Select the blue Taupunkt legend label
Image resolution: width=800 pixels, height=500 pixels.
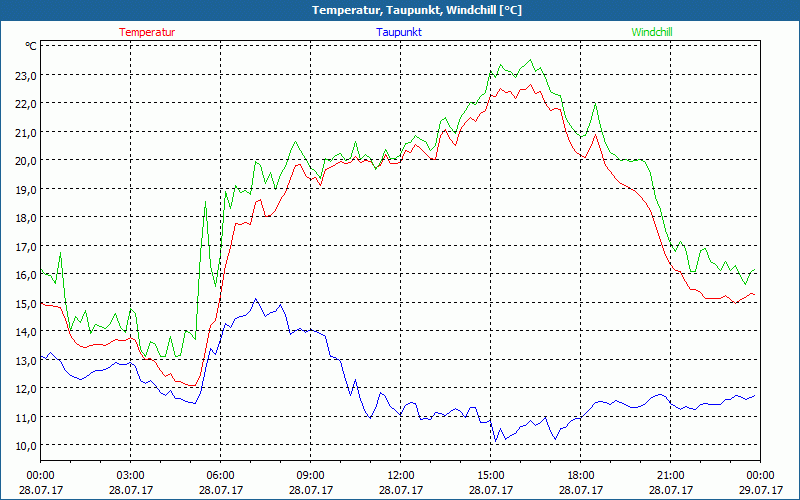[x=399, y=32]
